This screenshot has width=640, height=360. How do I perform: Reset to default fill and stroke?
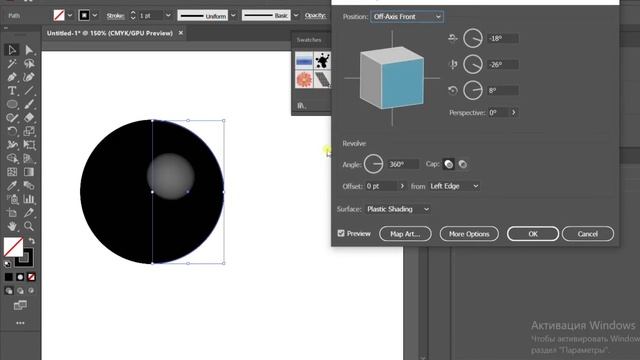point(7,264)
